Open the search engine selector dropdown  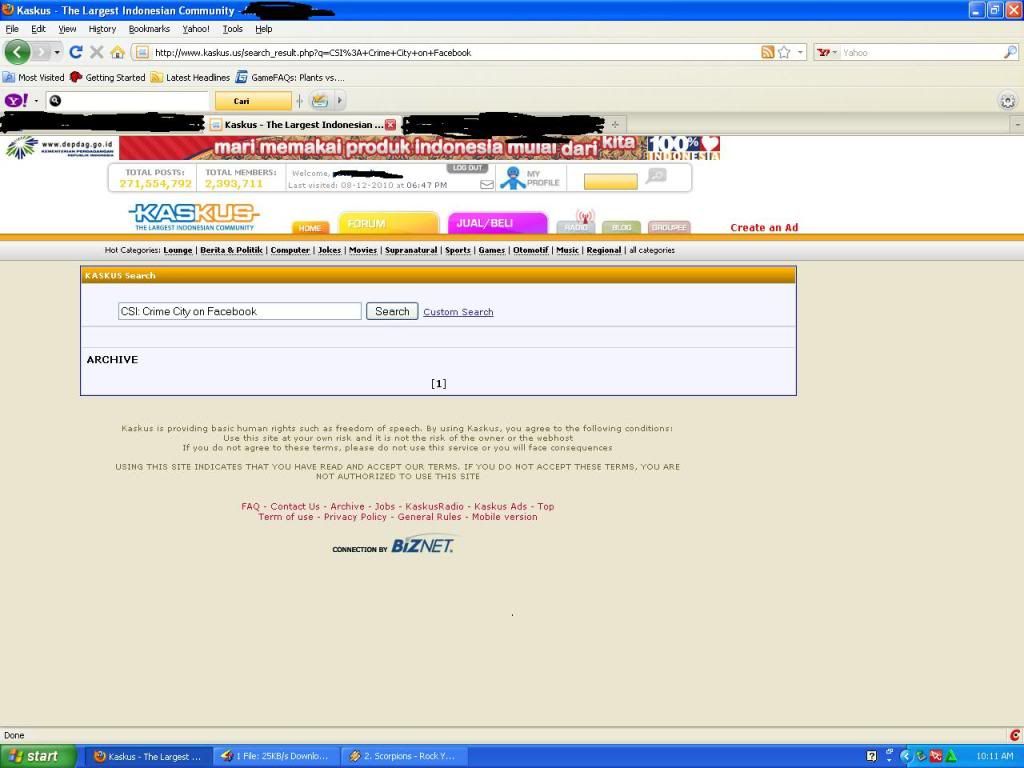click(x=827, y=52)
